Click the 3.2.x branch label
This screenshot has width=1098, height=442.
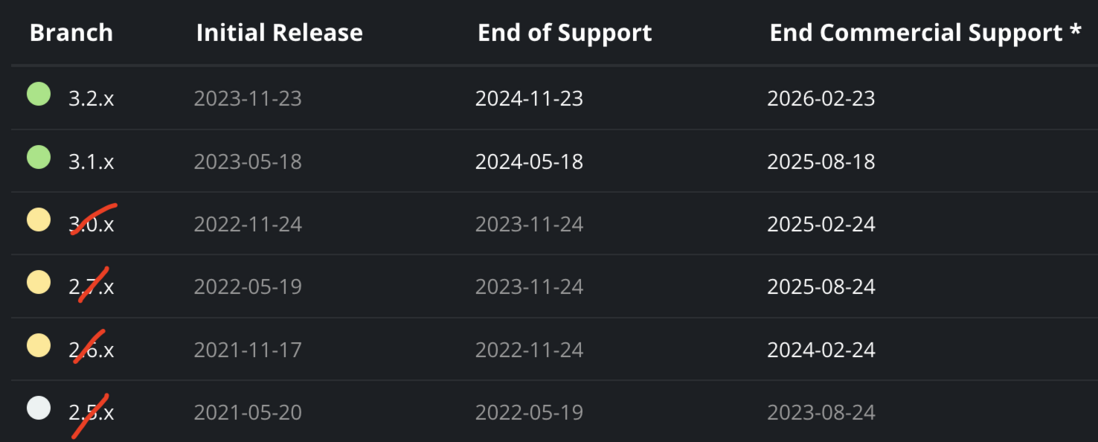pos(91,99)
